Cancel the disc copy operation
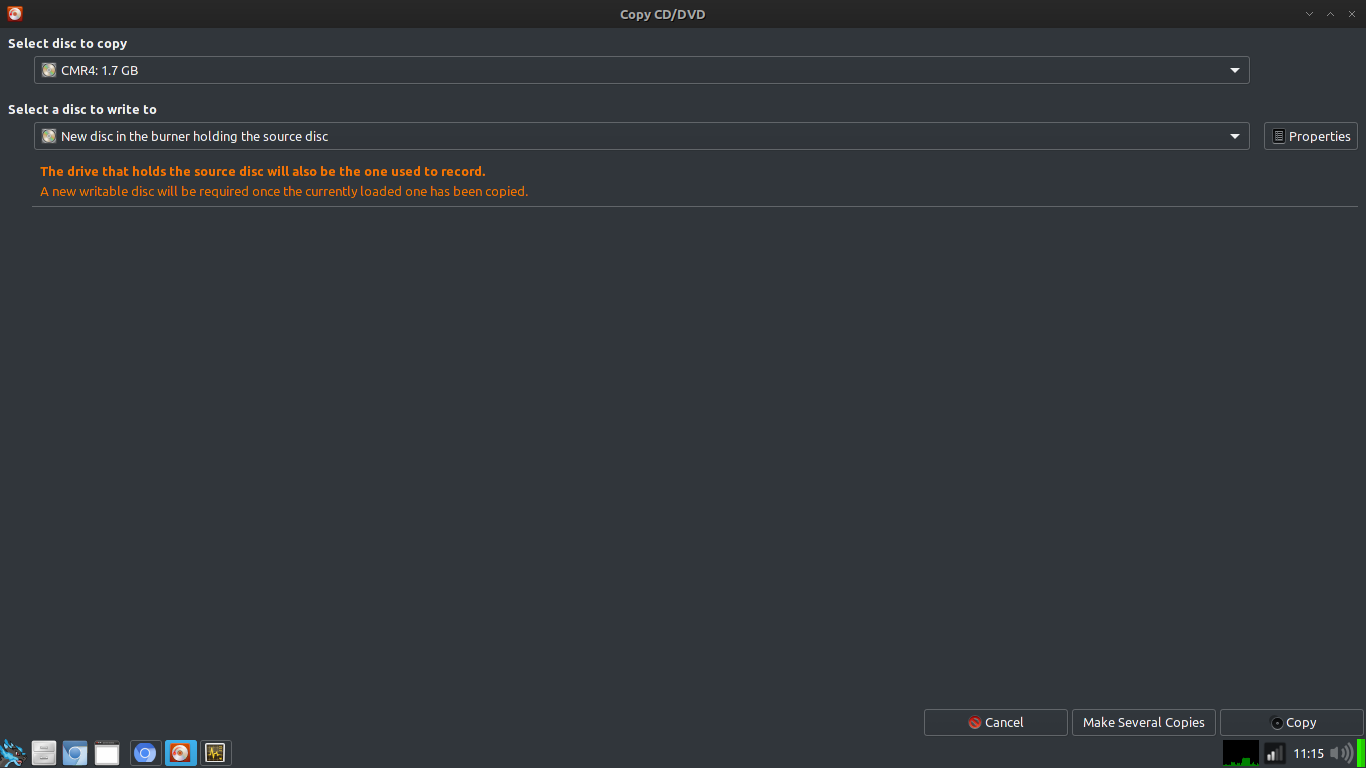Image resolution: width=1366 pixels, height=768 pixels. (x=995, y=722)
